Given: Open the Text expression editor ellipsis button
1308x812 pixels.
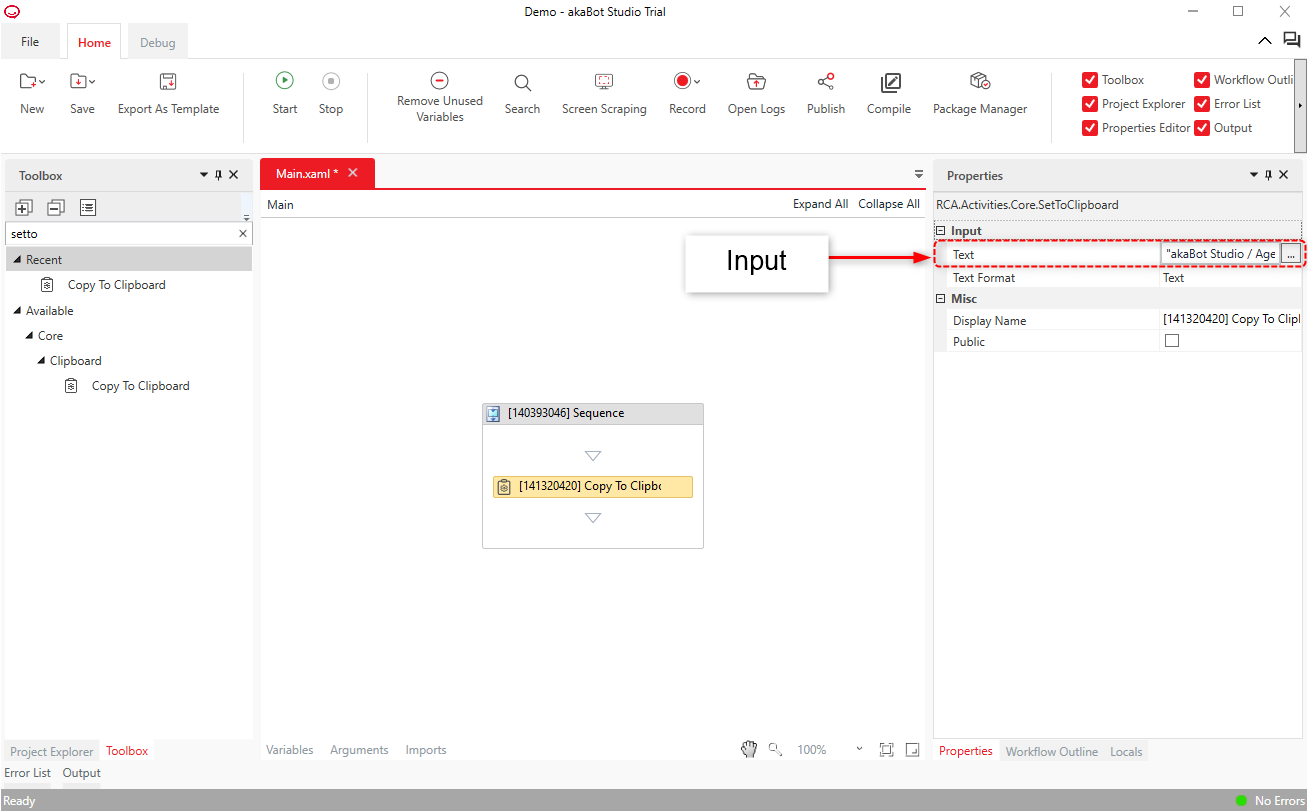Looking at the screenshot, I should tap(1291, 255).
